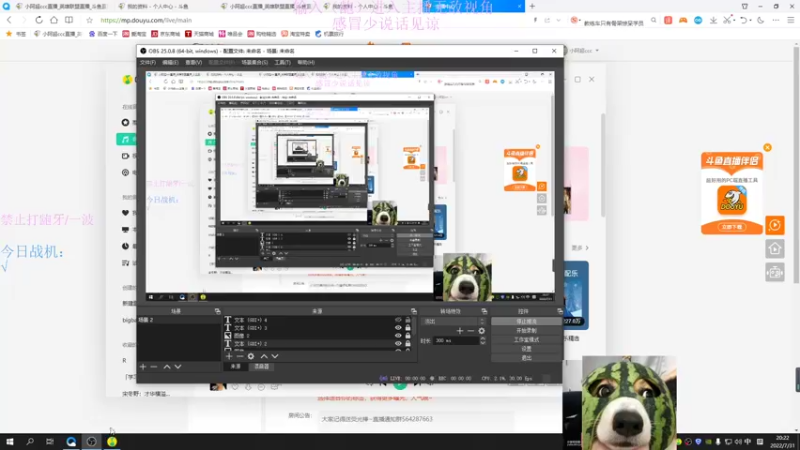Image resolution: width=800 pixels, height=450 pixels.
Task: Add a new scene with plus icon
Action: coord(143,367)
